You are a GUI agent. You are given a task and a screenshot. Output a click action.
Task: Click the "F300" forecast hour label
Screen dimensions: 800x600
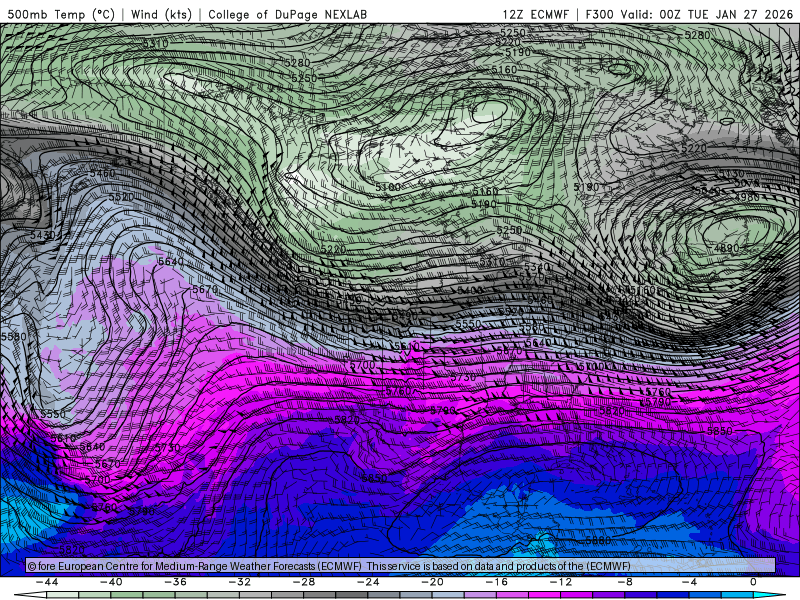(599, 14)
